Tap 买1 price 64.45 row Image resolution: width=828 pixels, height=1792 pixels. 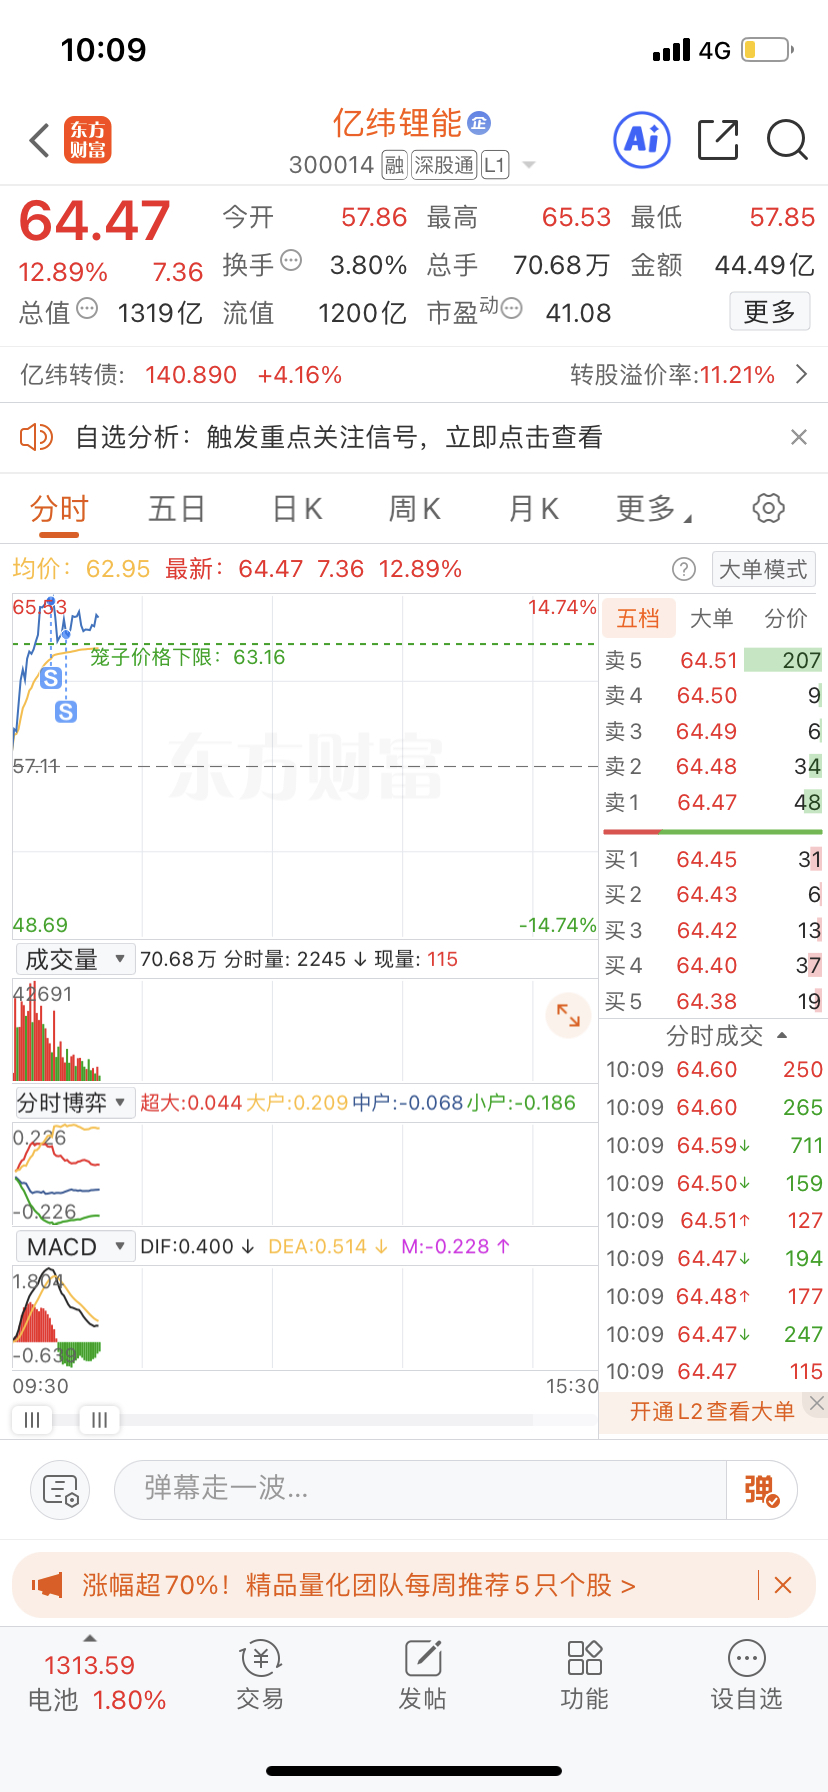713,860
